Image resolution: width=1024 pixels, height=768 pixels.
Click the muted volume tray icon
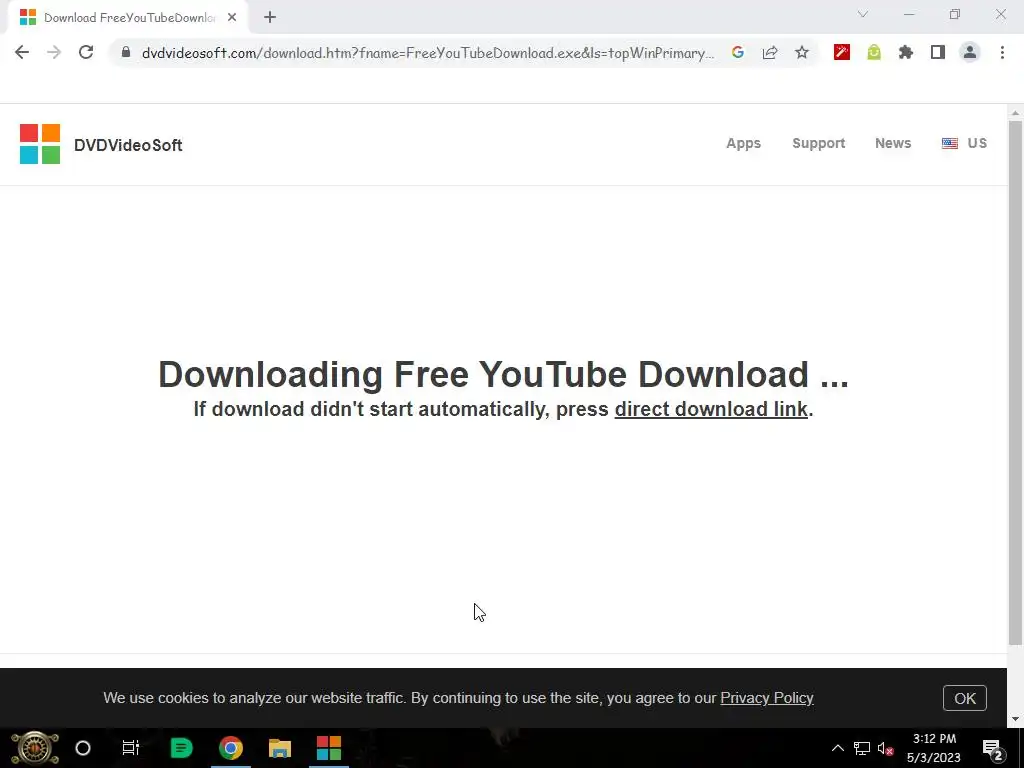coord(886,748)
